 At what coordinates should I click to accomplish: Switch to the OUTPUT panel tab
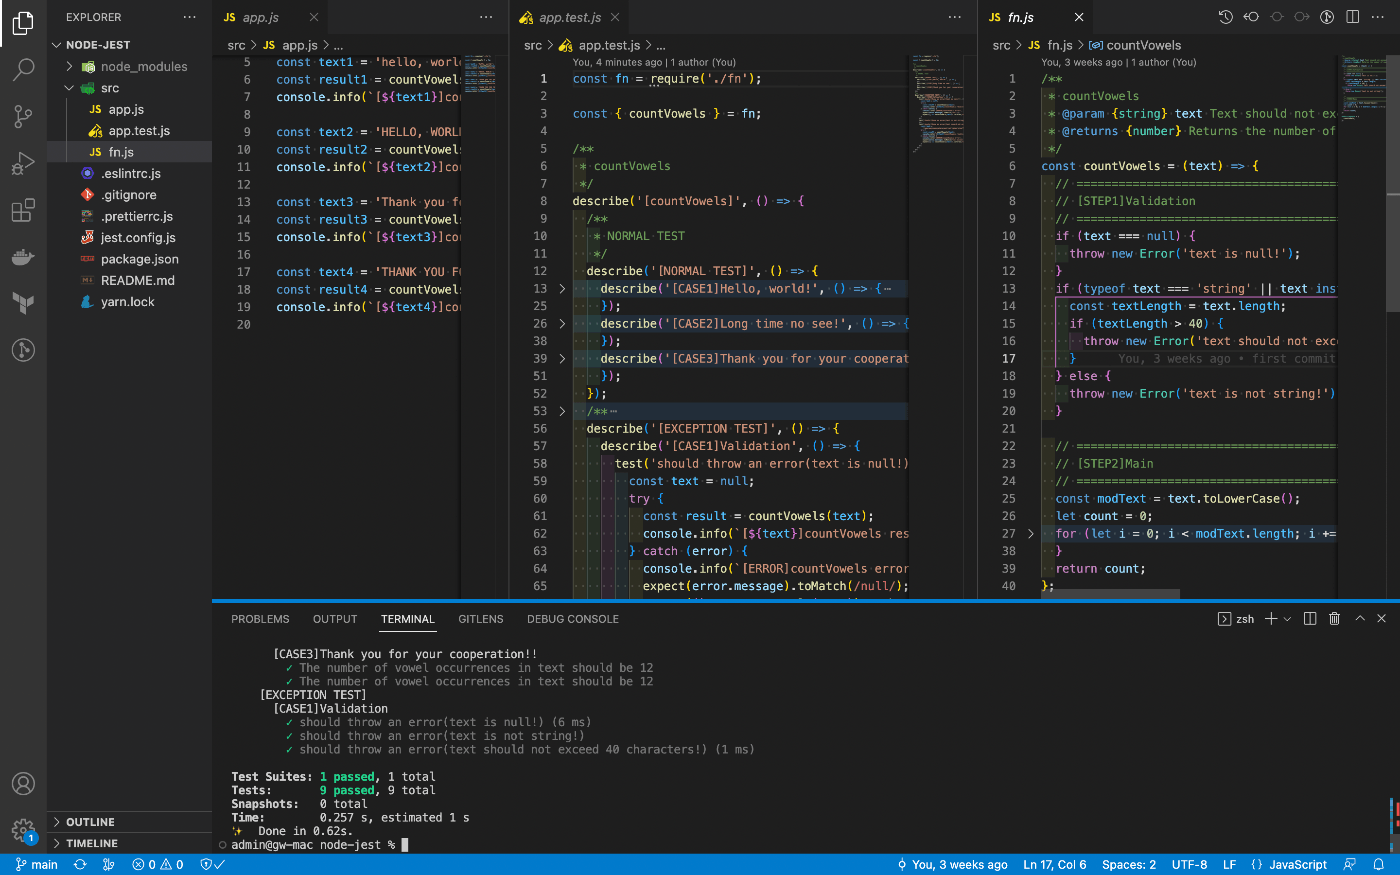pos(335,619)
